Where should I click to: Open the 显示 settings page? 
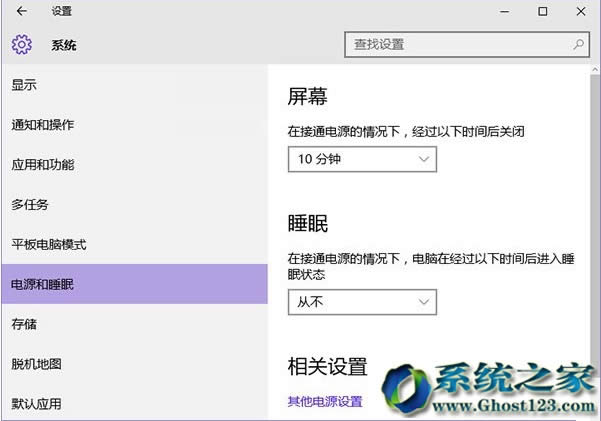[24, 85]
